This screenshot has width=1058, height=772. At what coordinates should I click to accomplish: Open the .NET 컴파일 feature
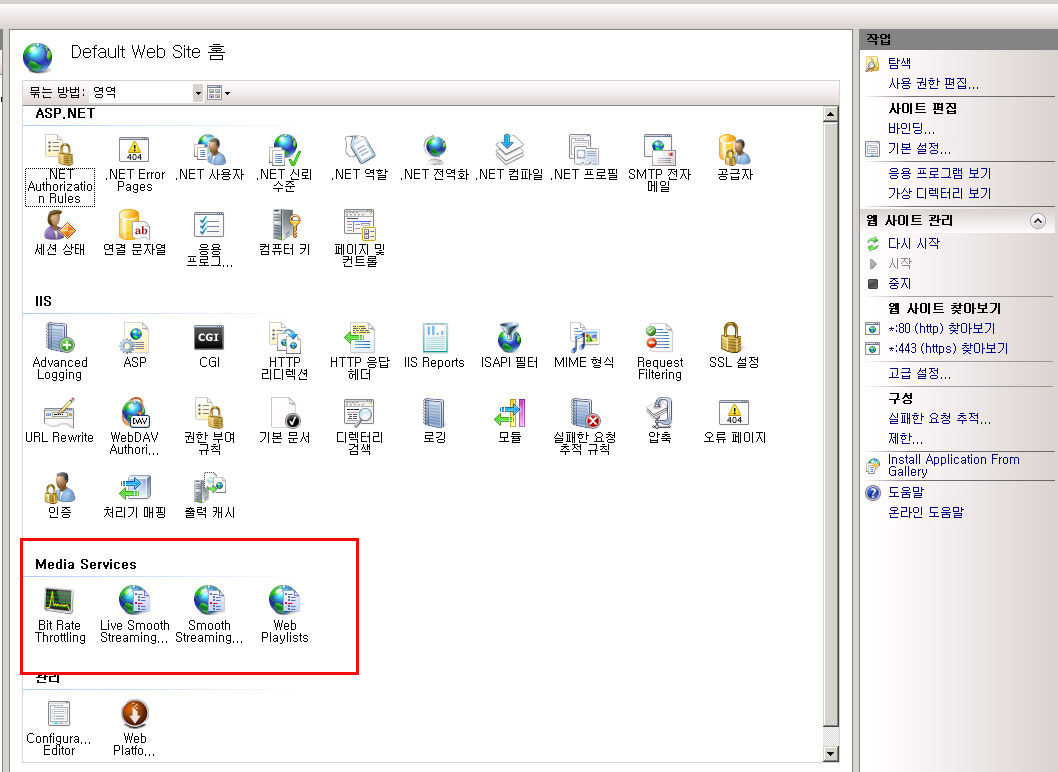point(509,158)
